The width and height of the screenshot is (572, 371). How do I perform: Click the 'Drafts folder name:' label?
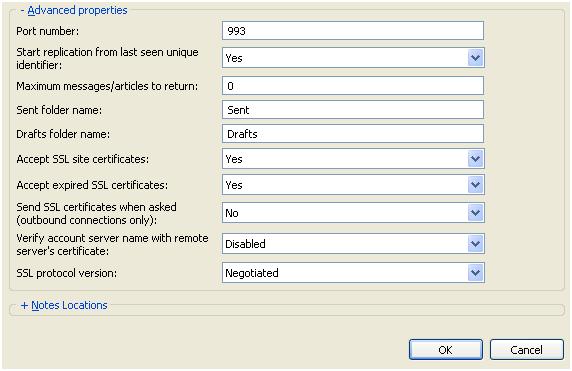pyautogui.click(x=63, y=134)
